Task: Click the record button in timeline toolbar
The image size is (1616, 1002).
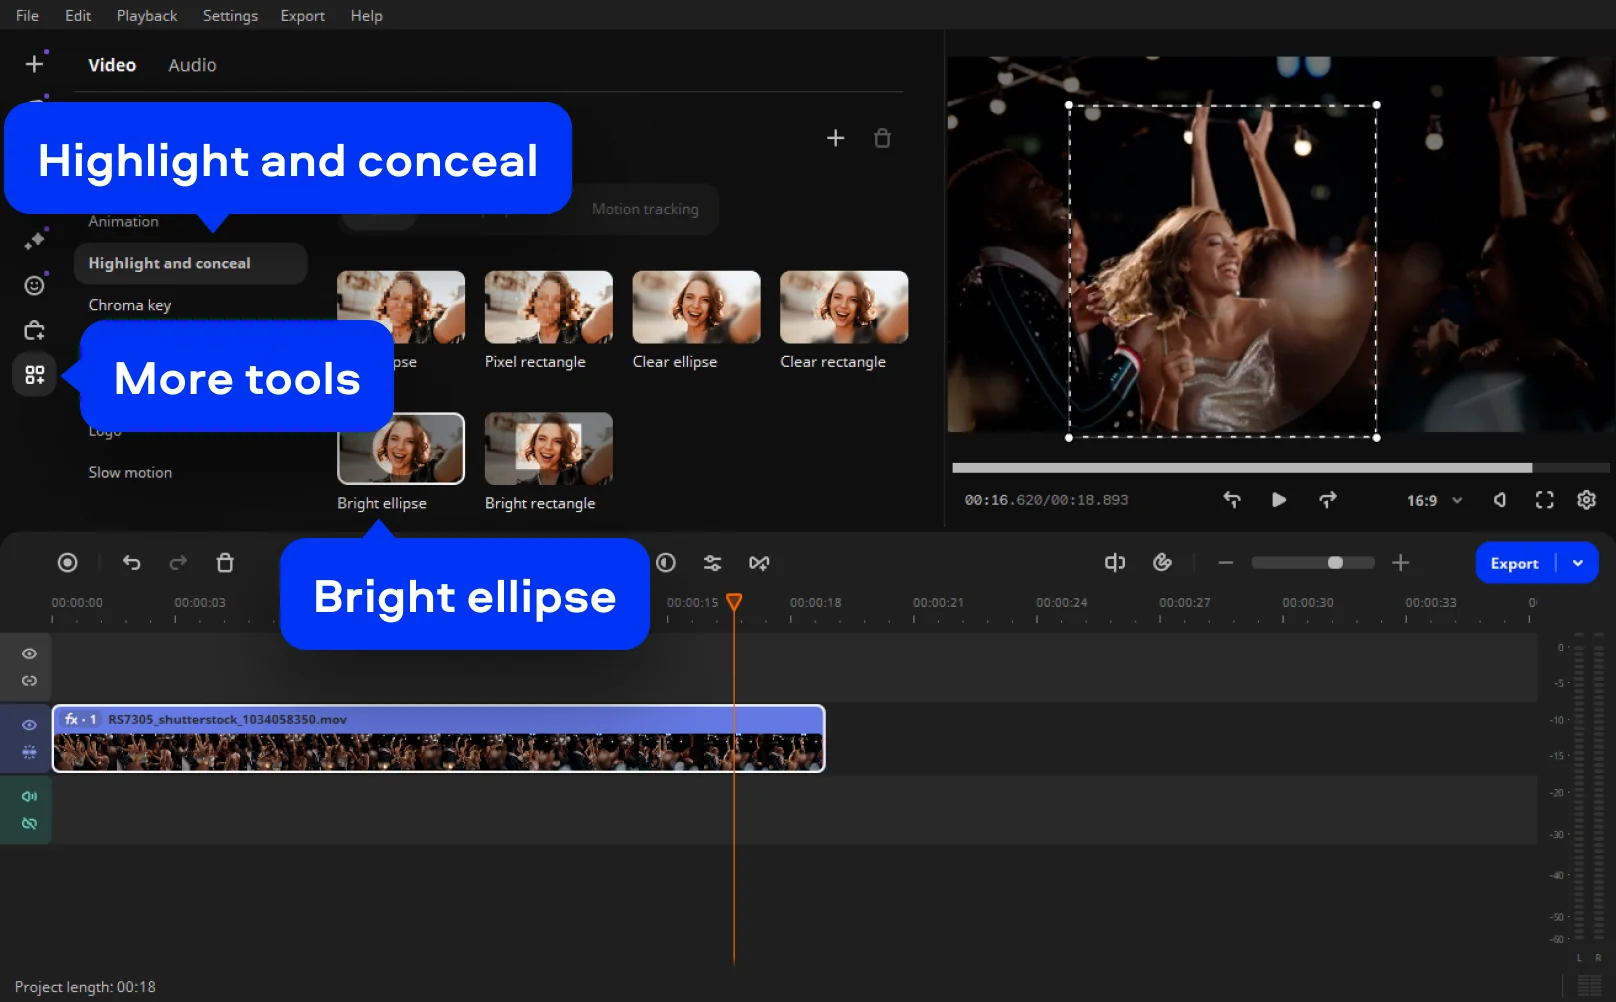Action: [67, 563]
